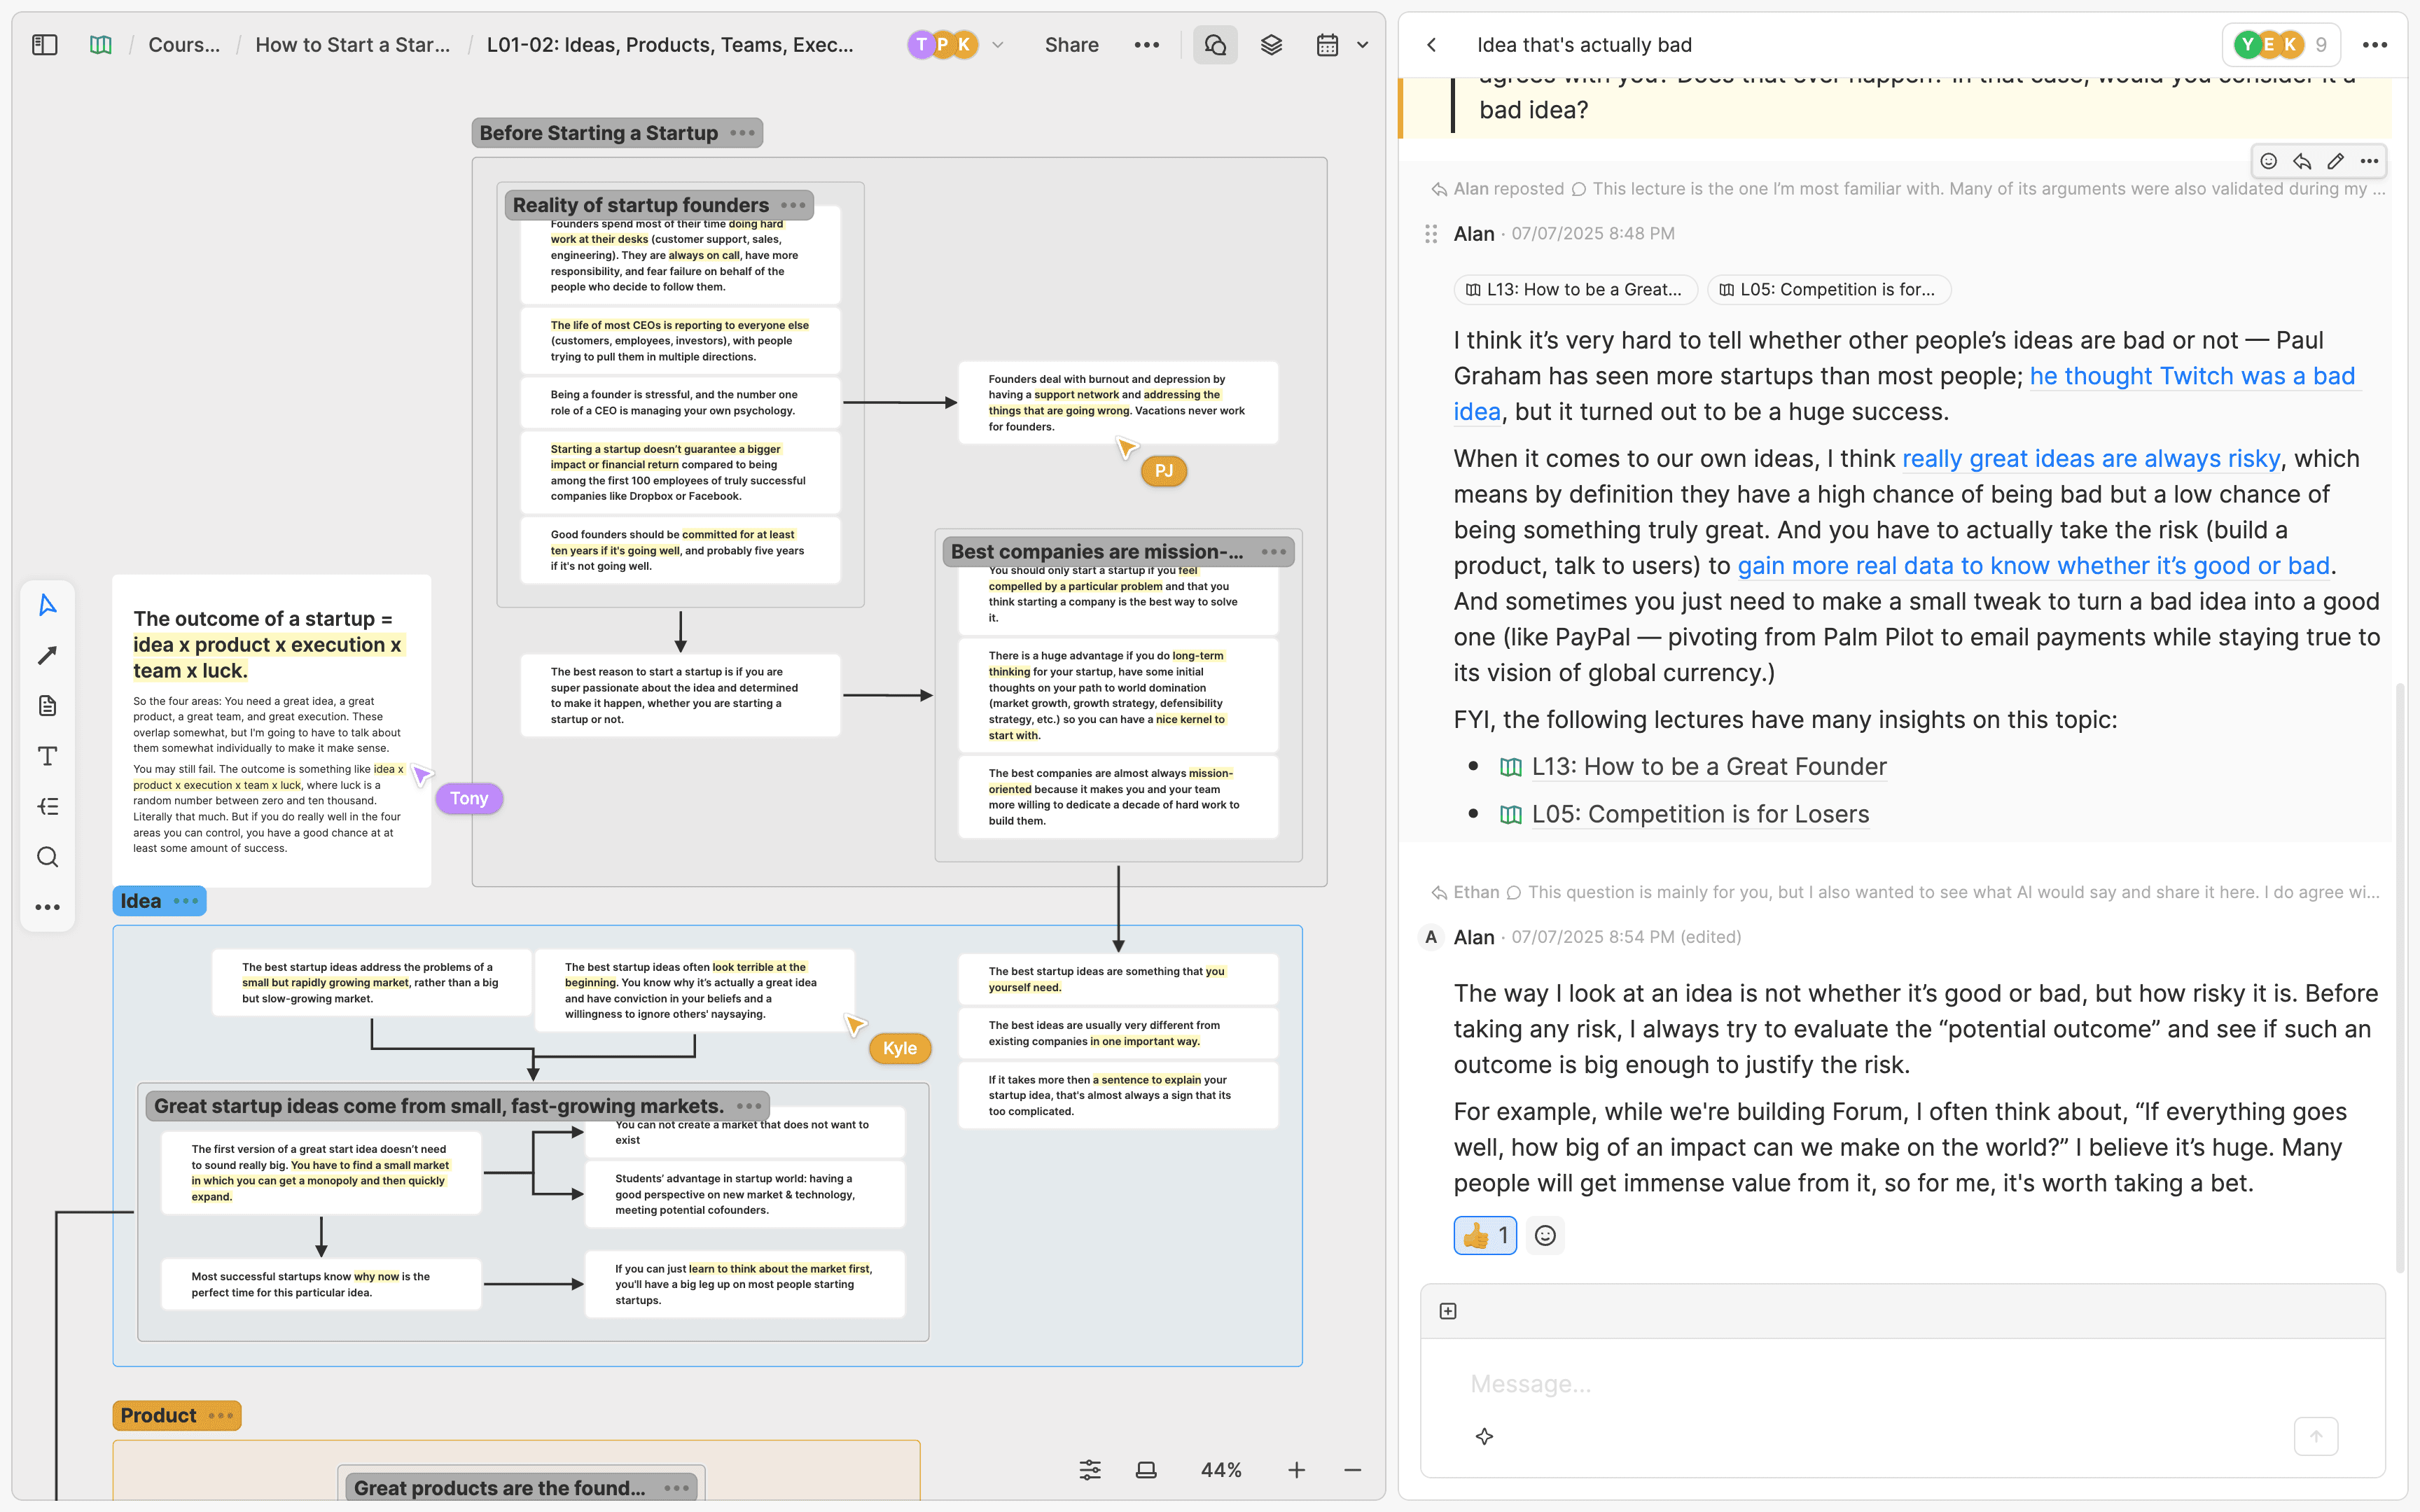
Task: Toggle the thumbs-up reaction on Alan's reply
Action: [1484, 1235]
